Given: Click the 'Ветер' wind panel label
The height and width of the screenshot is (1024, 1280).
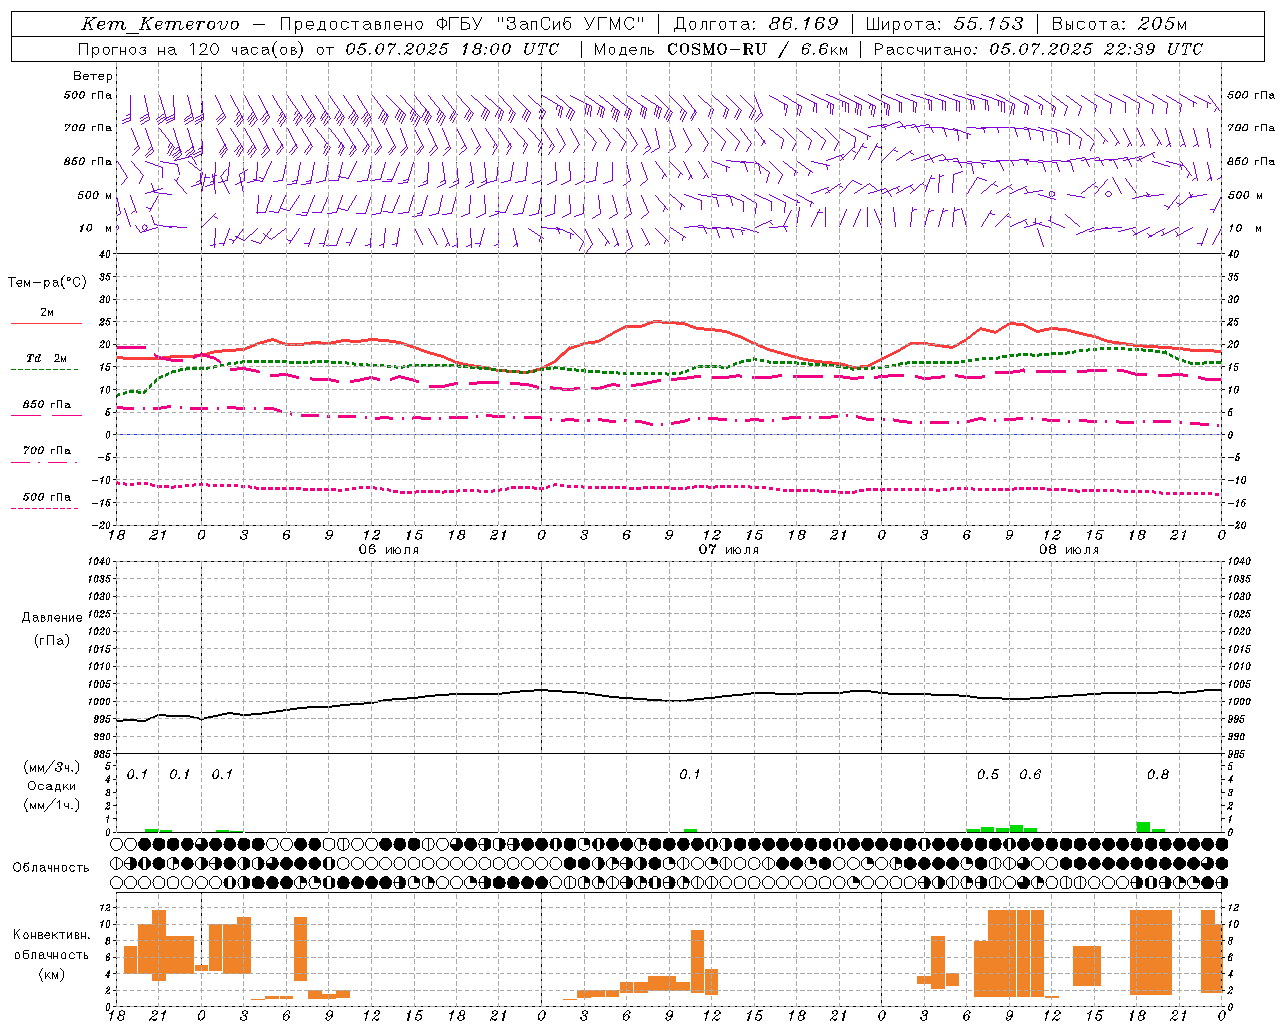Looking at the screenshot, I should click(93, 76).
